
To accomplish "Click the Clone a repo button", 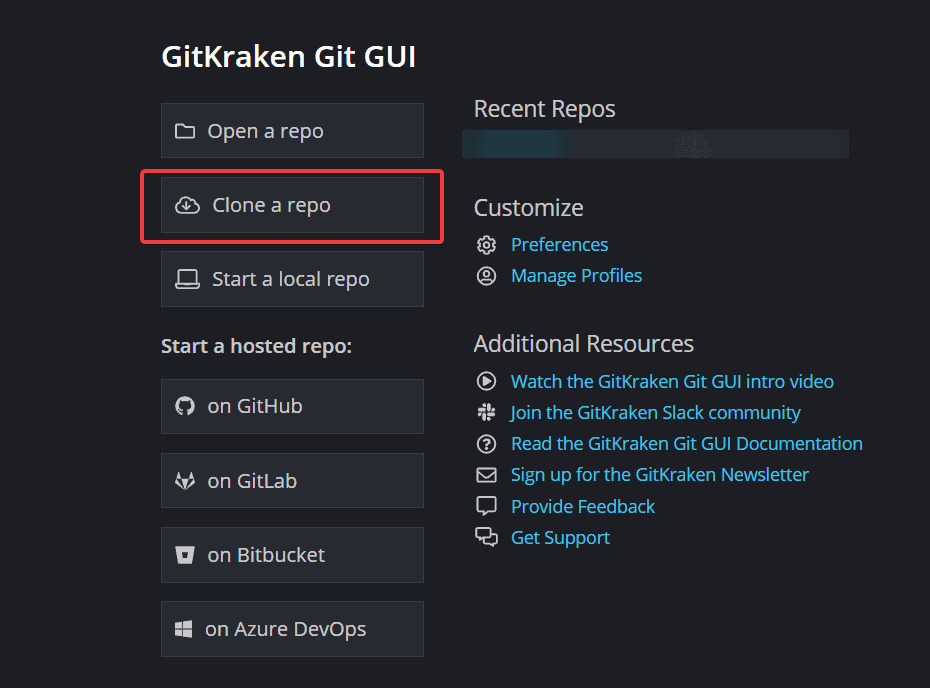I will 292,205.
